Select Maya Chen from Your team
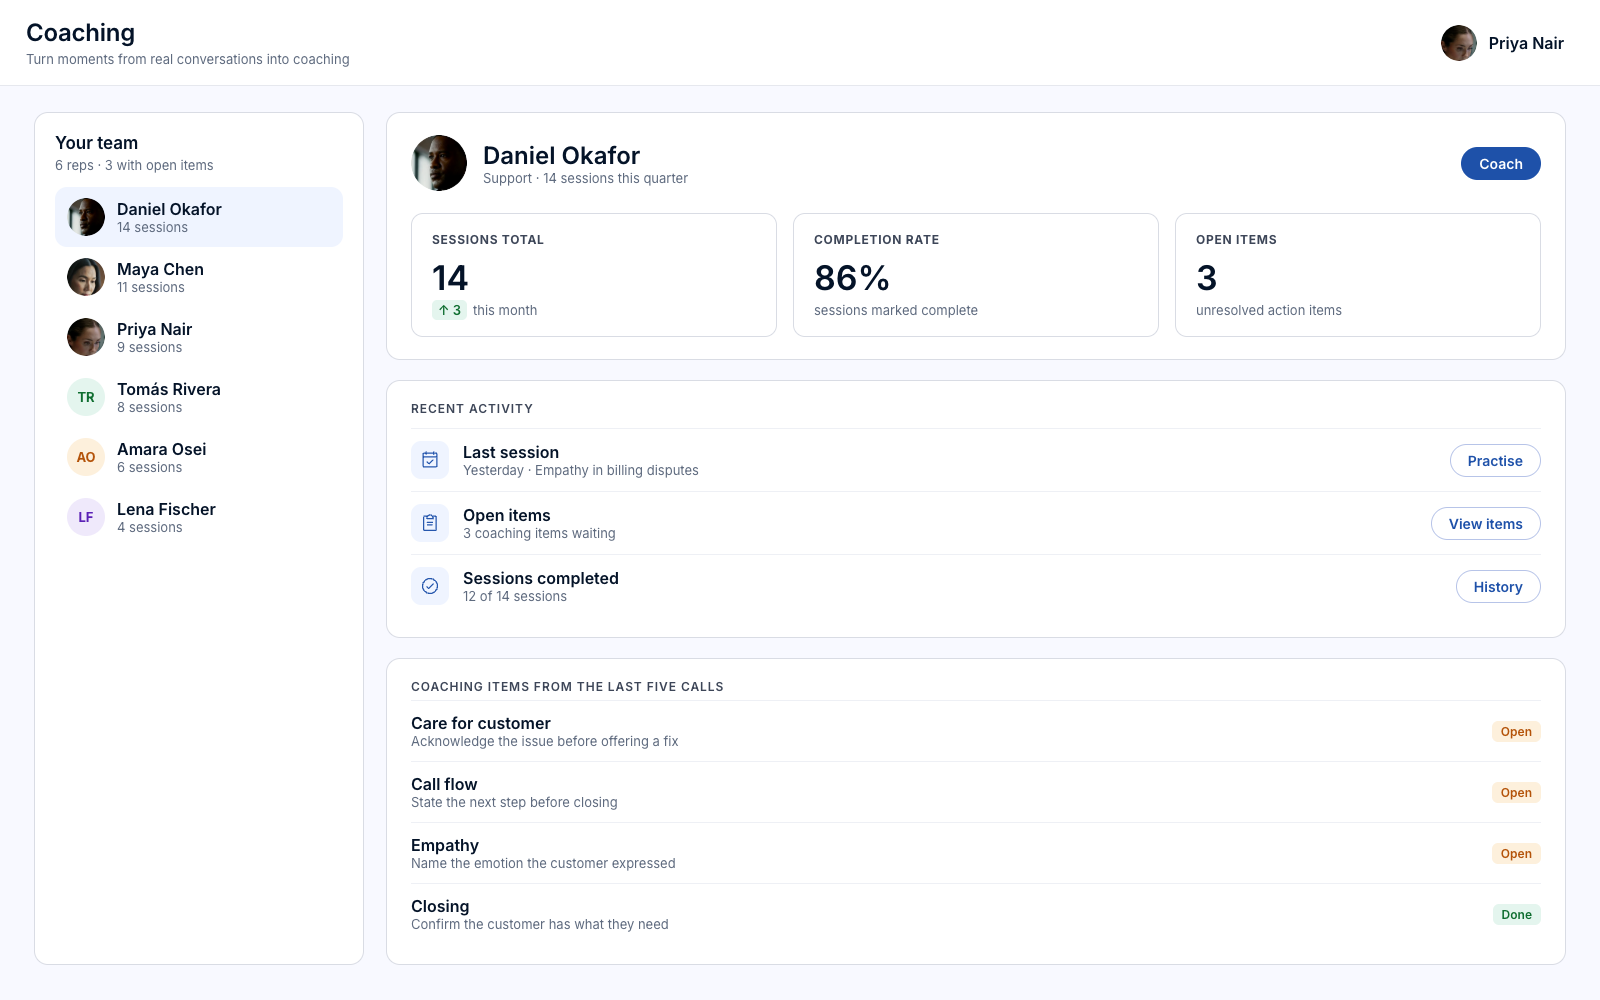Image resolution: width=1600 pixels, height=1000 pixels. point(199,277)
